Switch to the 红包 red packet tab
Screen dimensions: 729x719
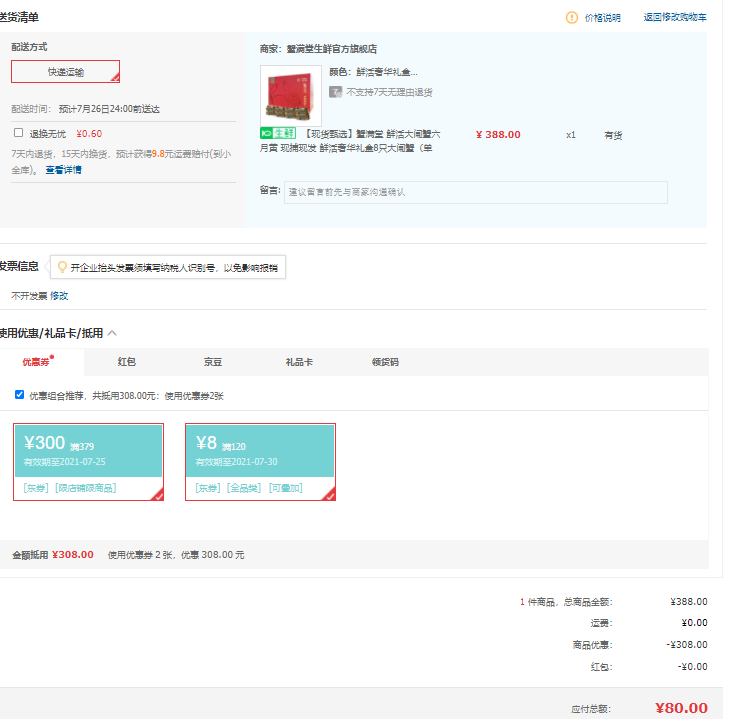pyautogui.click(x=126, y=362)
